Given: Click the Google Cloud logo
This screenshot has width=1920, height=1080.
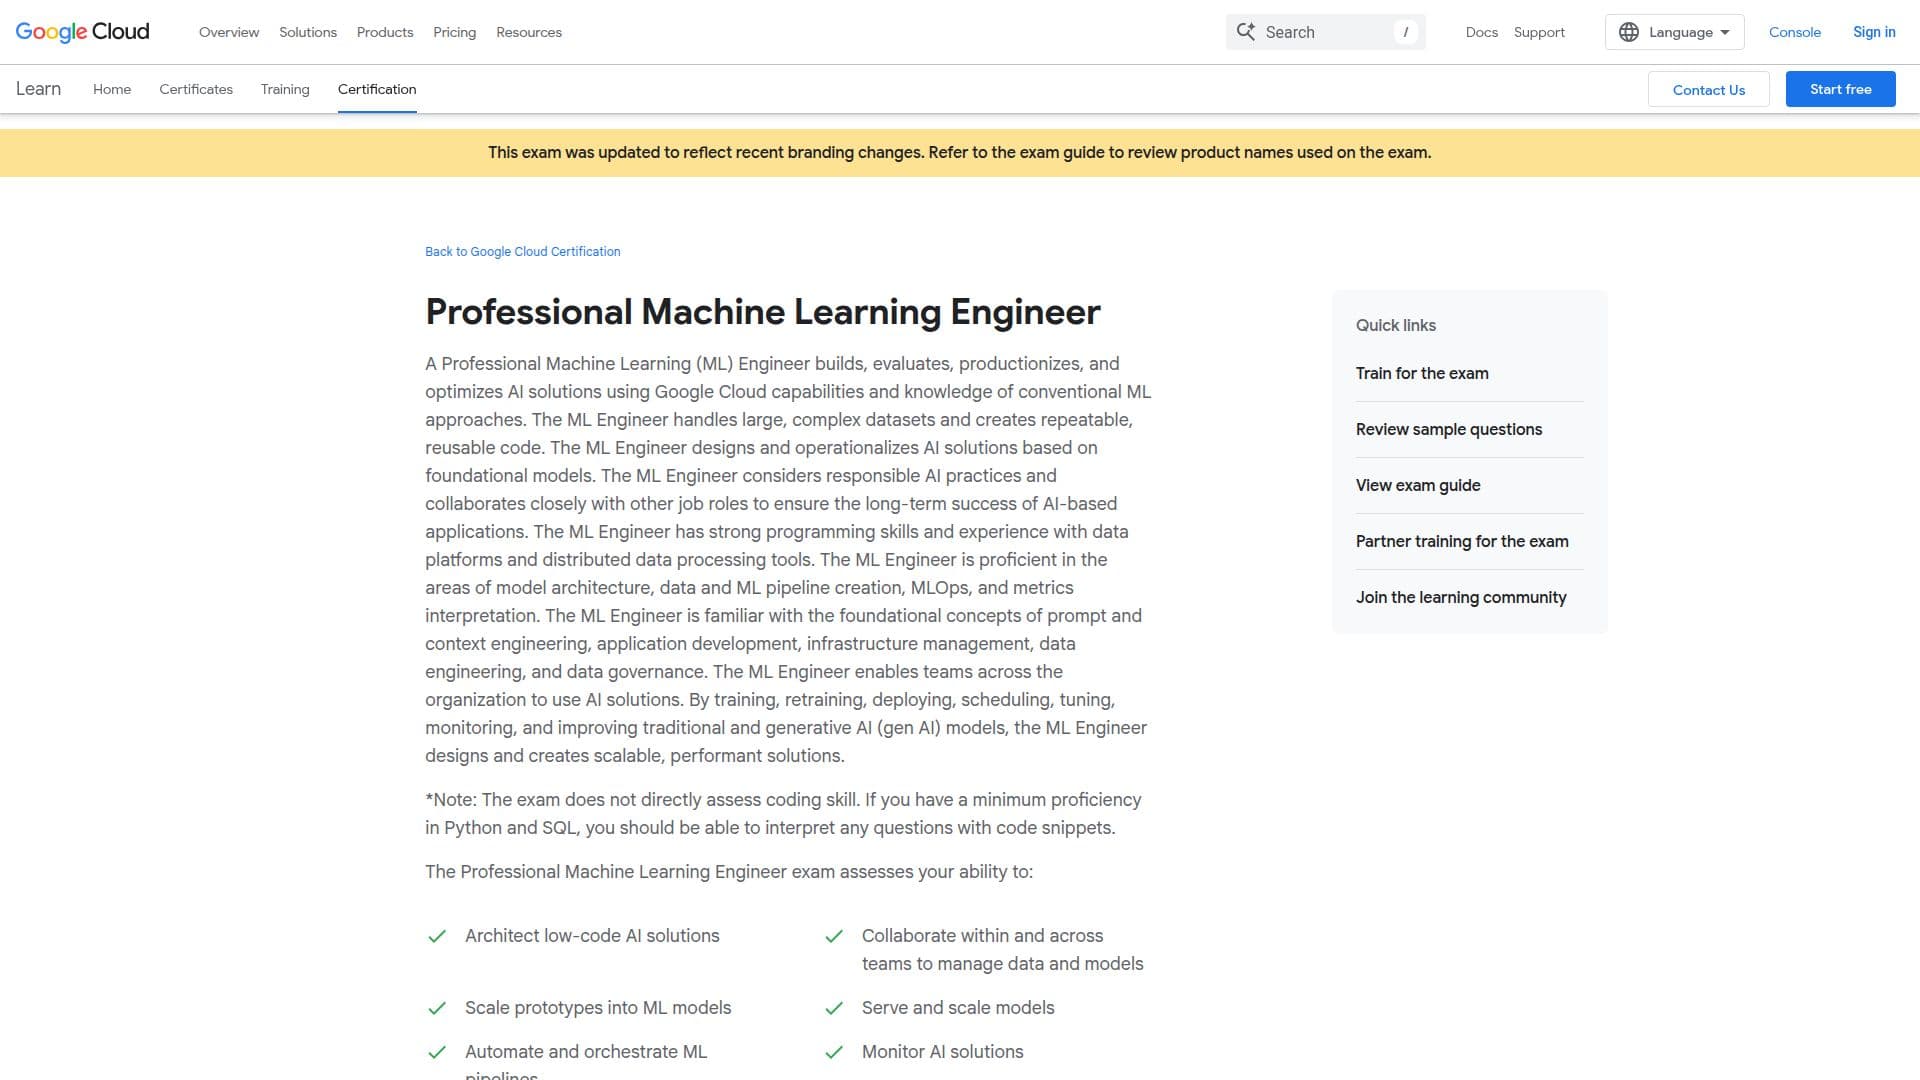Looking at the screenshot, I should (x=82, y=32).
